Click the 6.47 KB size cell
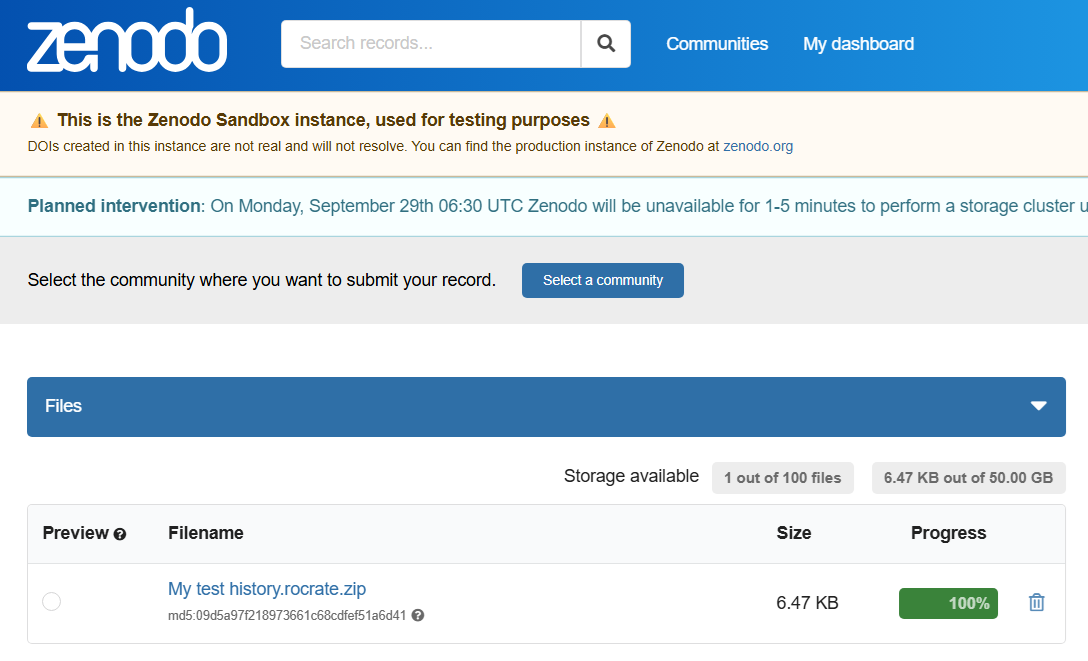The height and width of the screenshot is (661, 1088). 807,603
